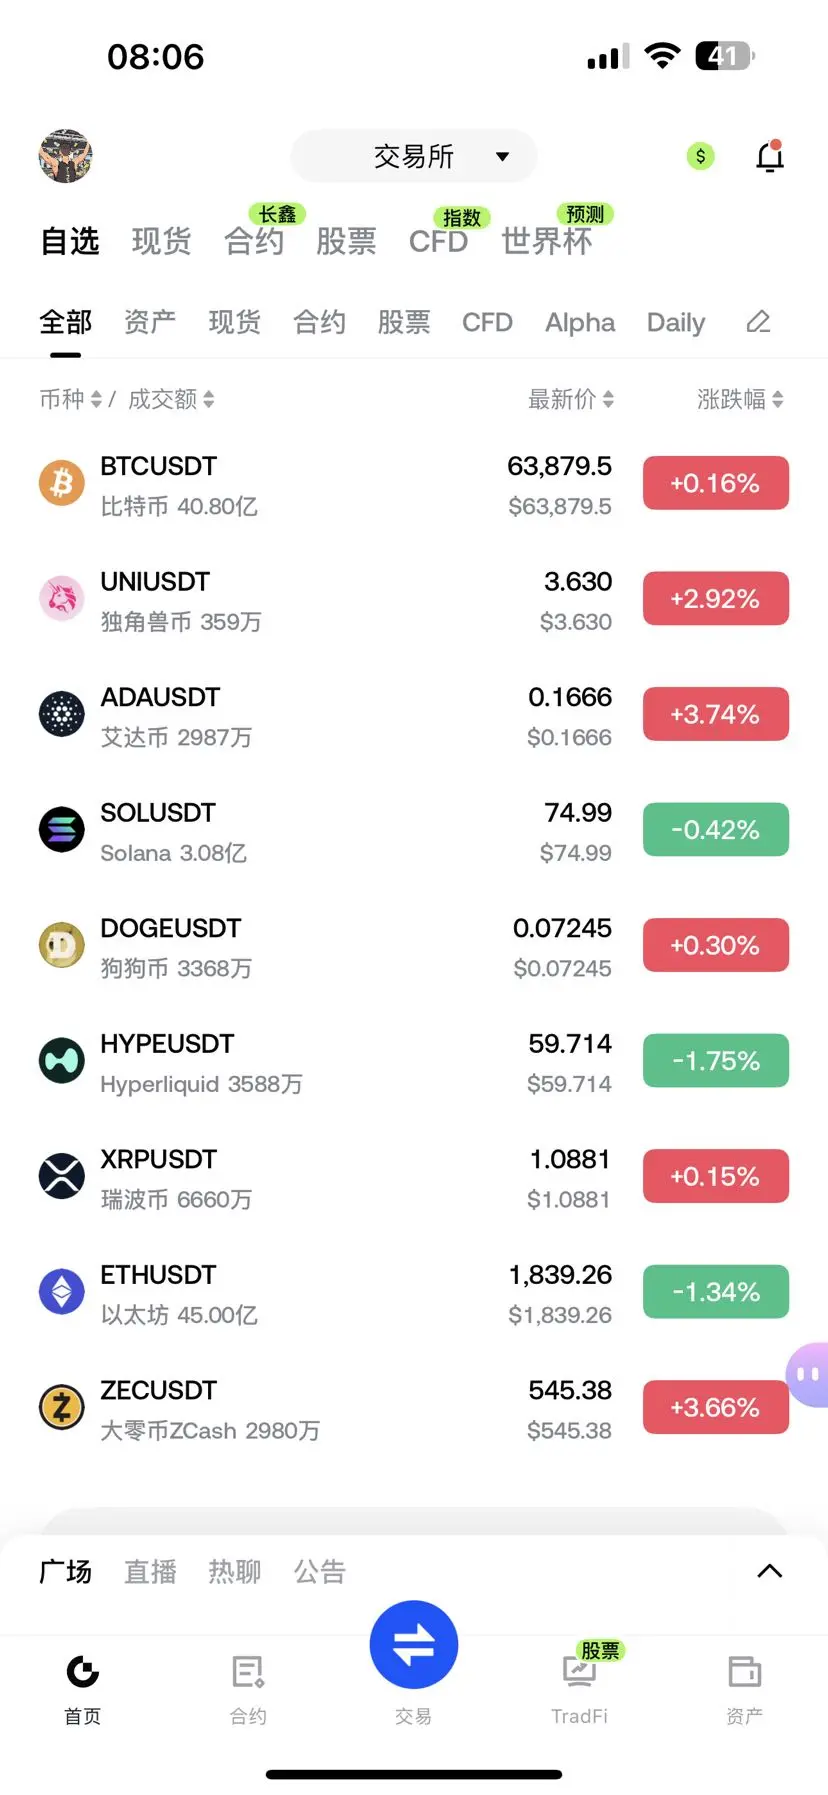Sort list by 涨跌幅 change percent

click(x=740, y=400)
